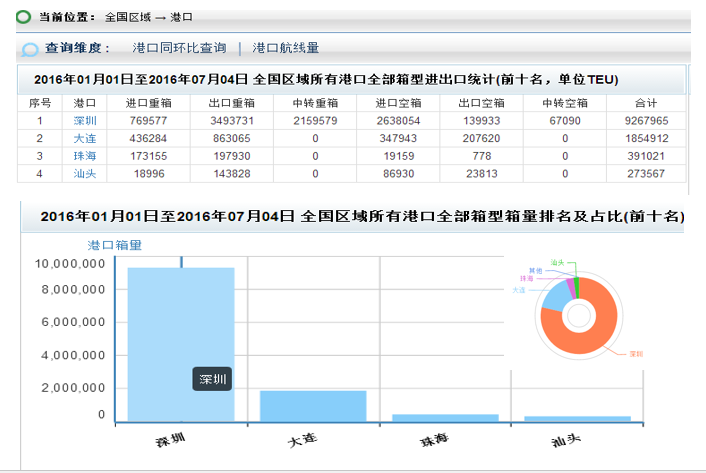This screenshot has width=706, height=473.
Task: Click the 大连 bar in the chart
Action: [313, 405]
